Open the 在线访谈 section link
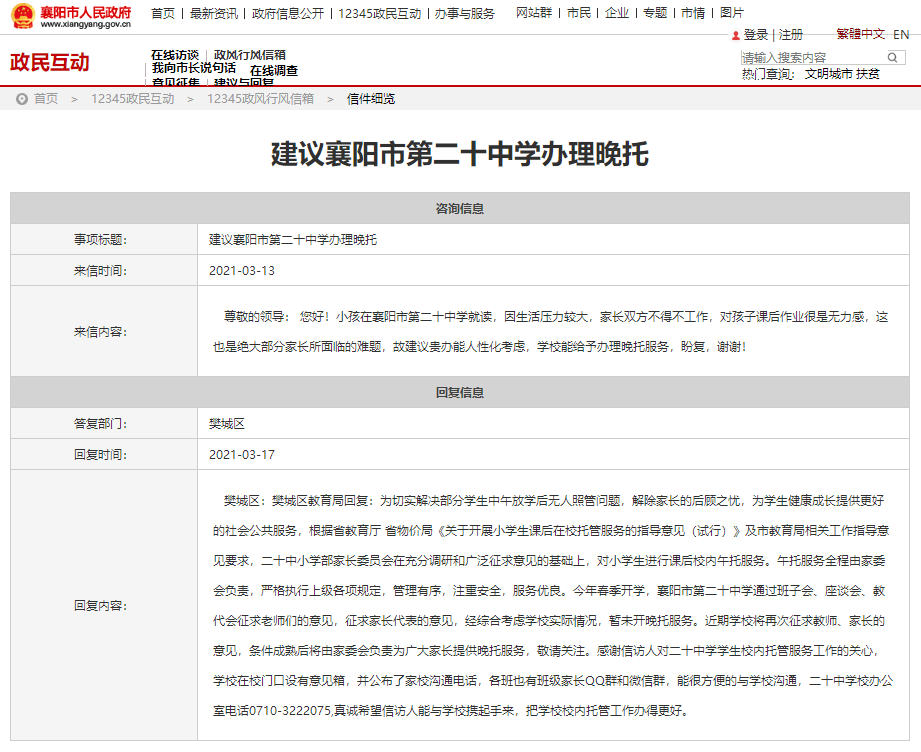The height and width of the screenshot is (752, 921). [x=175, y=55]
